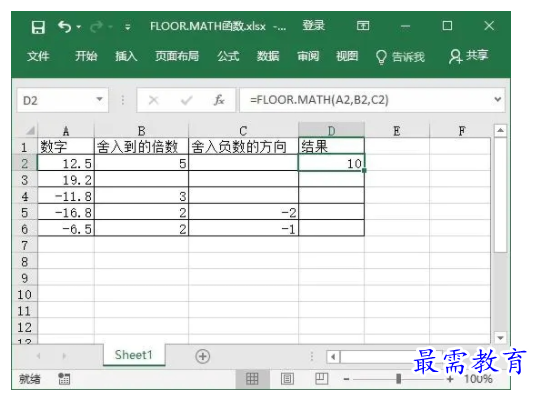Click the zoom slider handle
Image resolution: width=535 pixels, height=393 pixels.
[x=398, y=379]
